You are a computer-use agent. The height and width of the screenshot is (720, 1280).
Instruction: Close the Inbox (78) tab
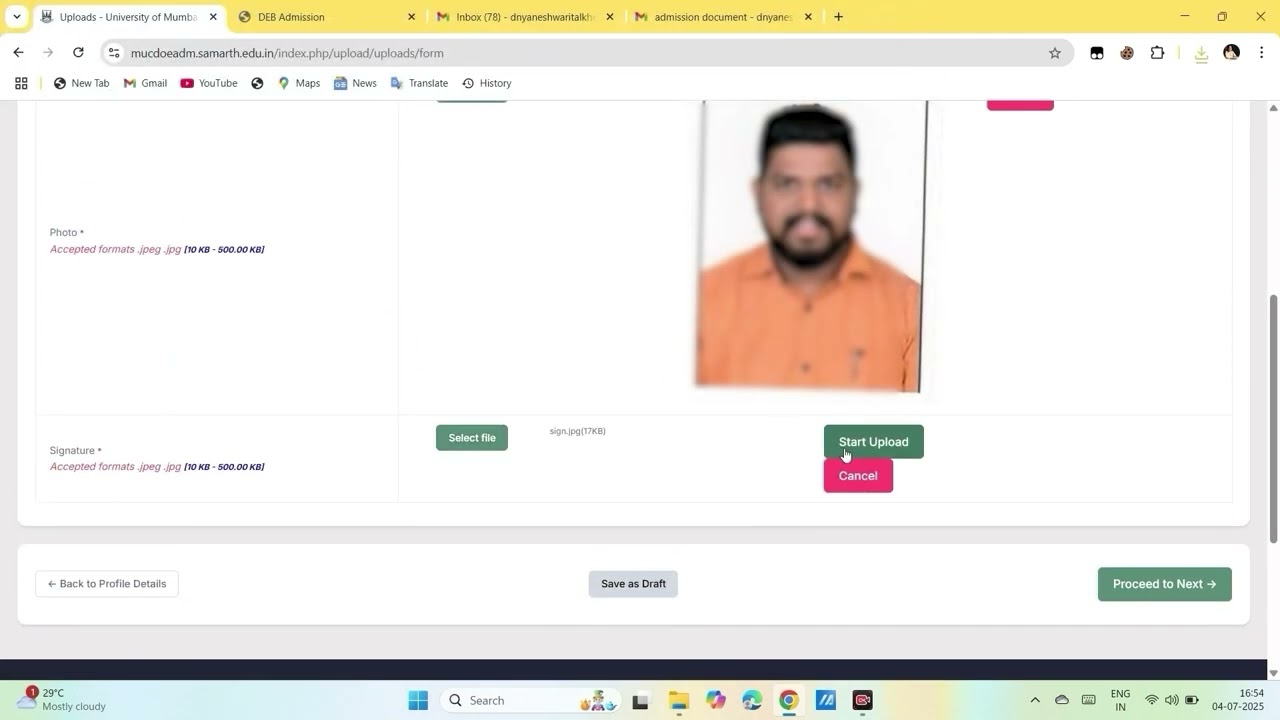[x=610, y=17]
